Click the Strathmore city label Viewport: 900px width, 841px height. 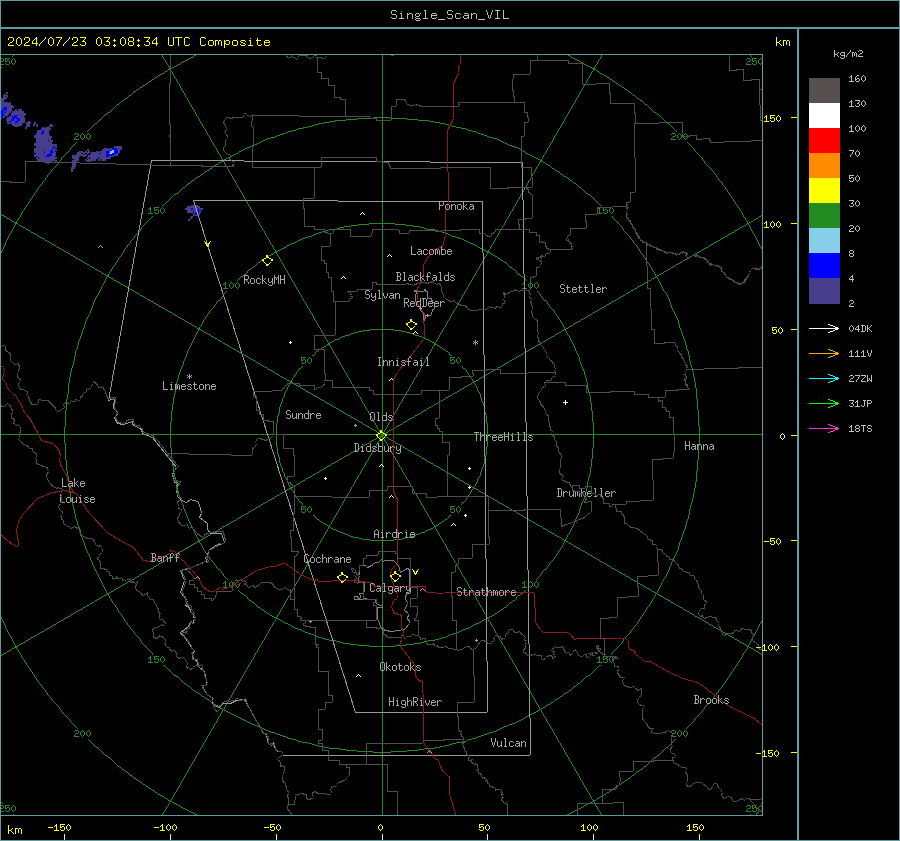pyautogui.click(x=486, y=592)
